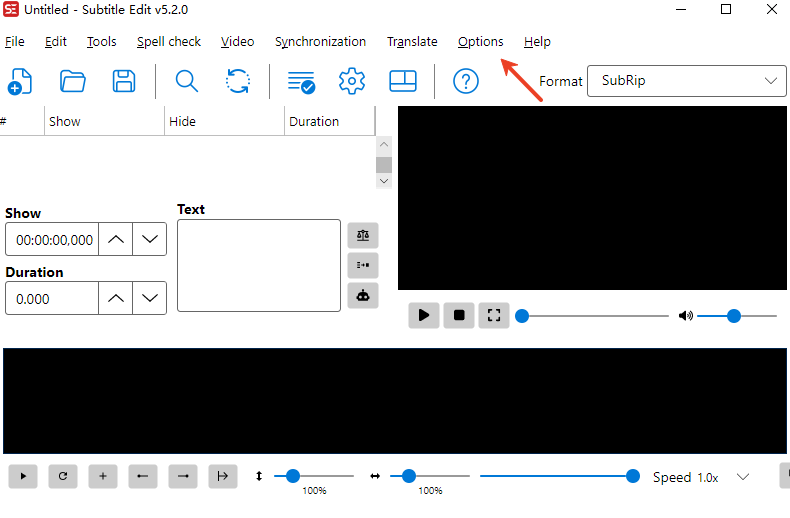Click the subtitle Text box

click(x=259, y=266)
